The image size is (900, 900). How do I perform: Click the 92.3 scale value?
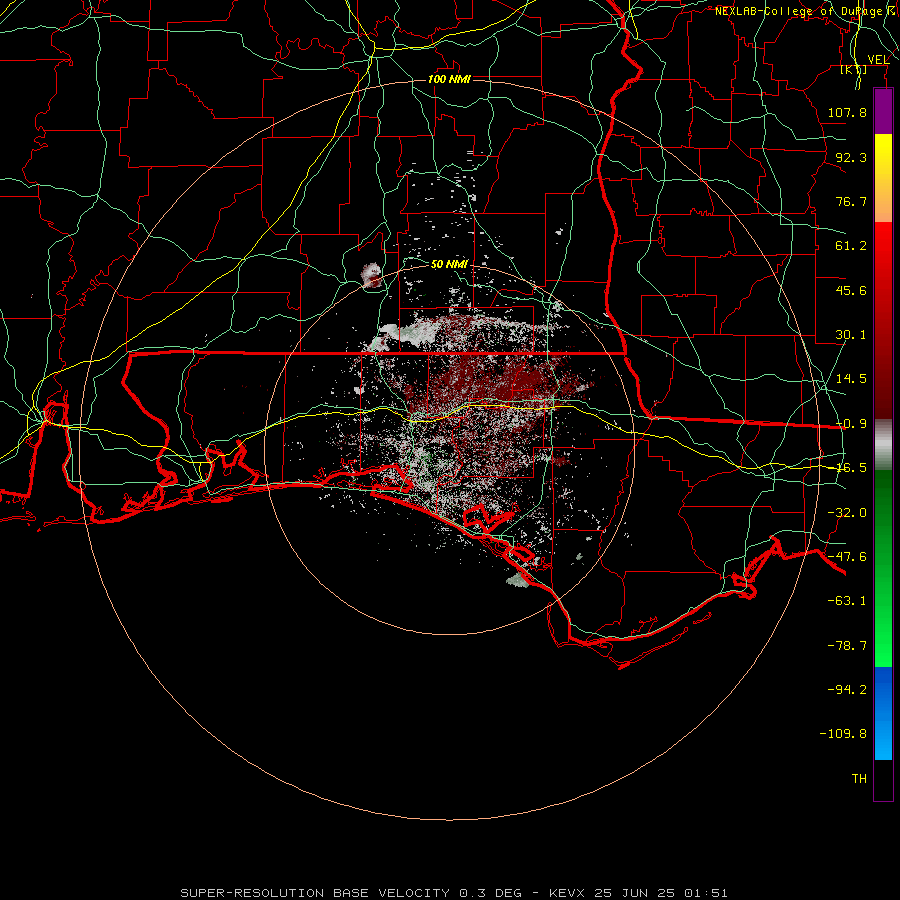tap(851, 157)
